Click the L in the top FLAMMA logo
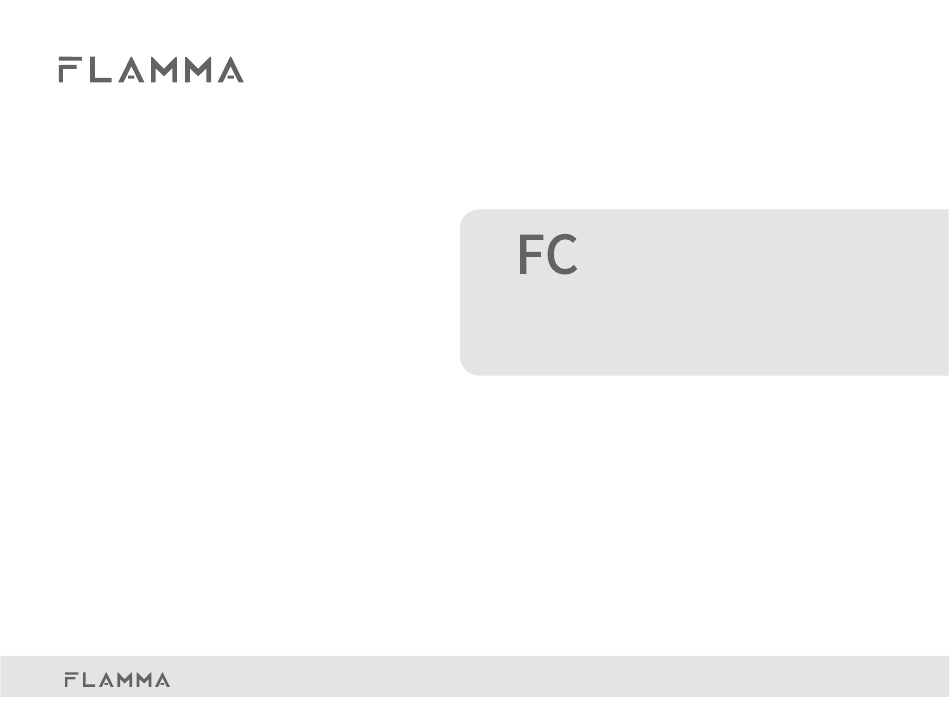The width and height of the screenshot is (950, 722). [x=101, y=70]
